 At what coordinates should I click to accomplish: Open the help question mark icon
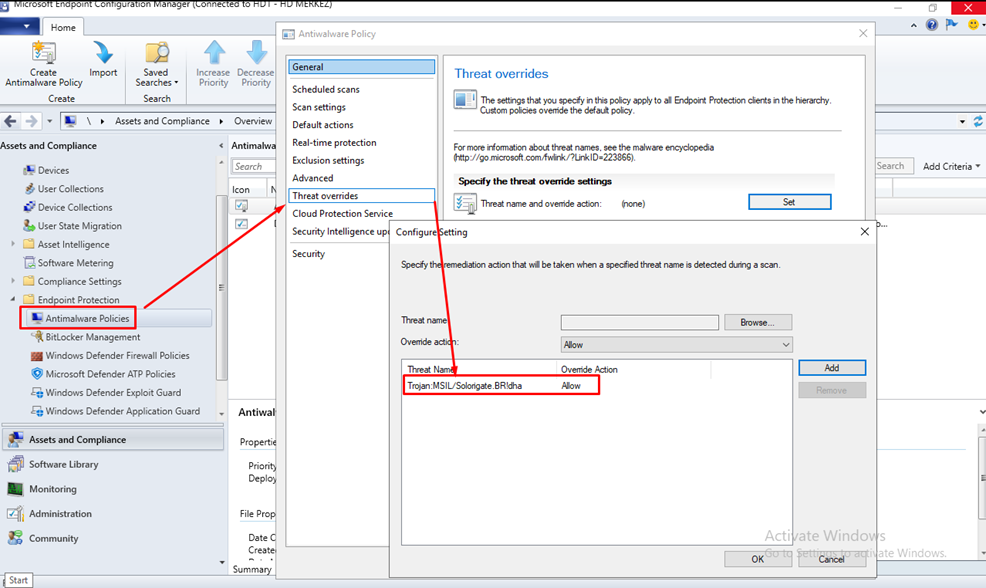[932, 25]
